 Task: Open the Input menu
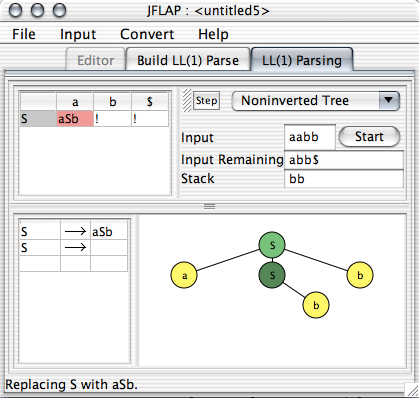pos(78,35)
